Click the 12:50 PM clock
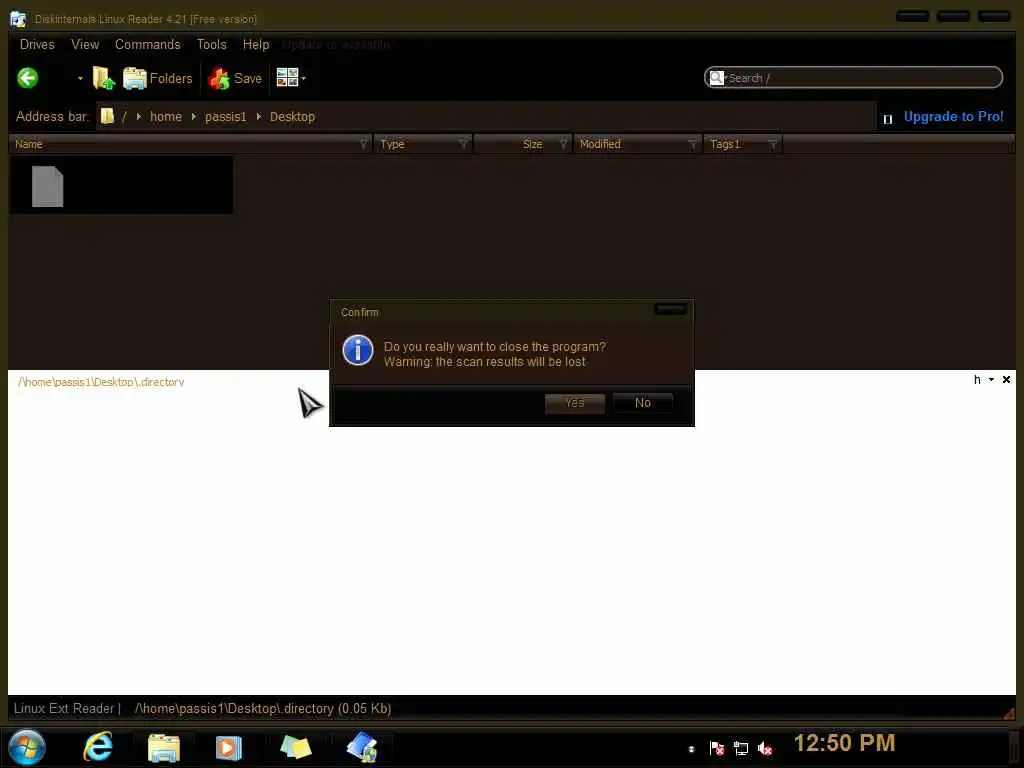This screenshot has width=1024, height=768. (844, 743)
